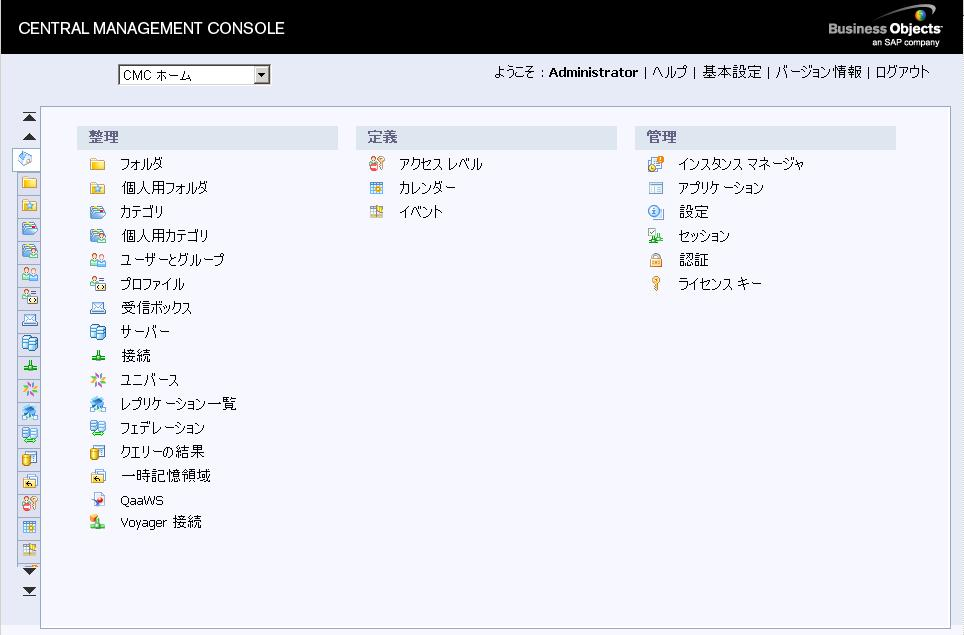Open the レプリケーション一覧 link
Image resolution: width=964 pixels, height=635 pixels.
pyautogui.click(x=178, y=404)
